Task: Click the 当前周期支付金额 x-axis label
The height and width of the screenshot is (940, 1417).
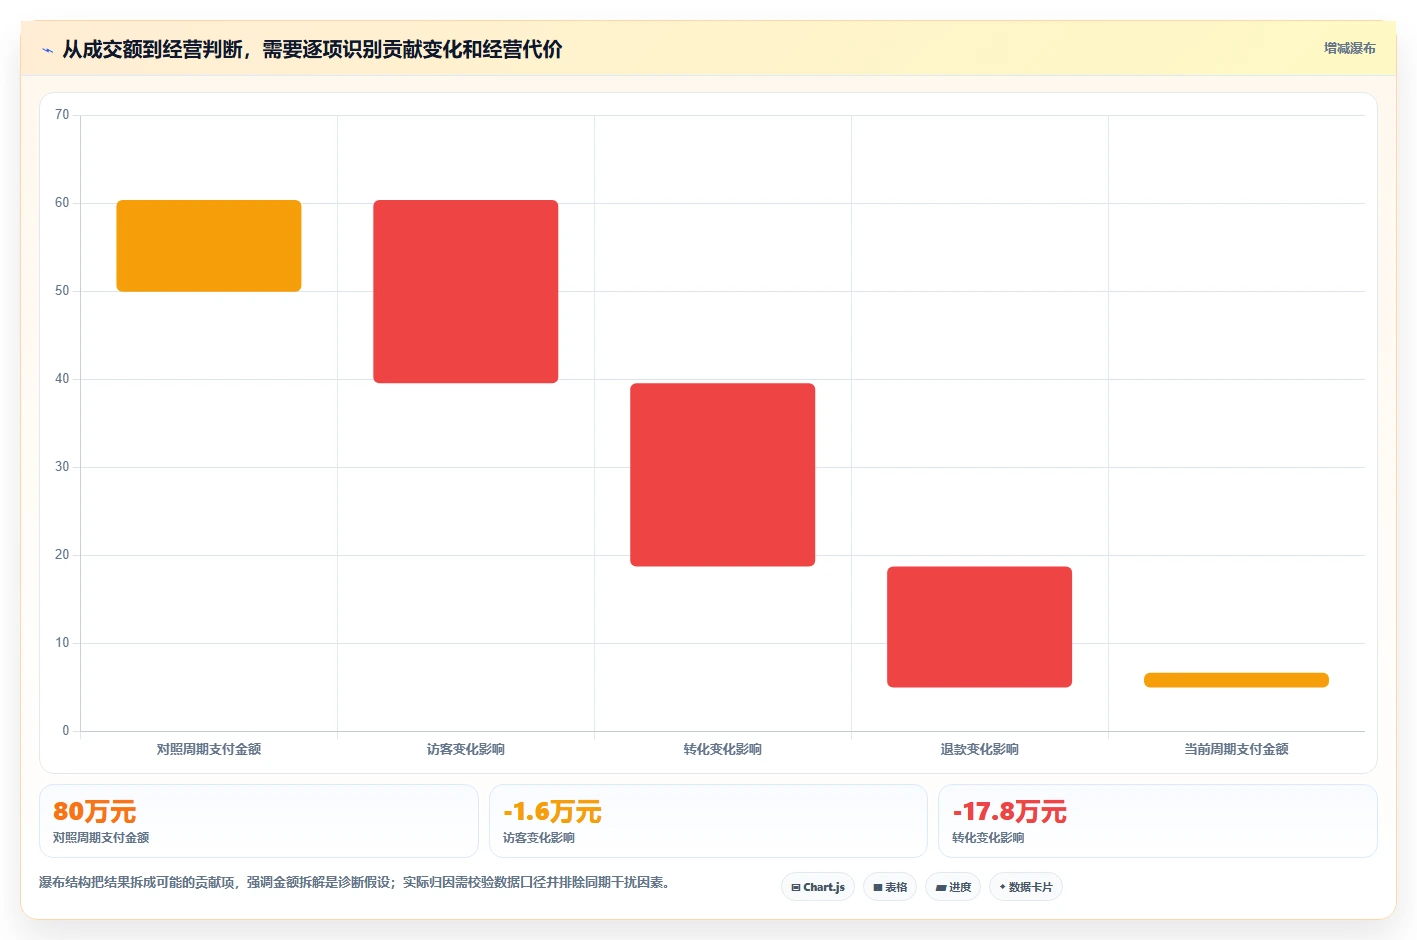Action: pos(1236,749)
